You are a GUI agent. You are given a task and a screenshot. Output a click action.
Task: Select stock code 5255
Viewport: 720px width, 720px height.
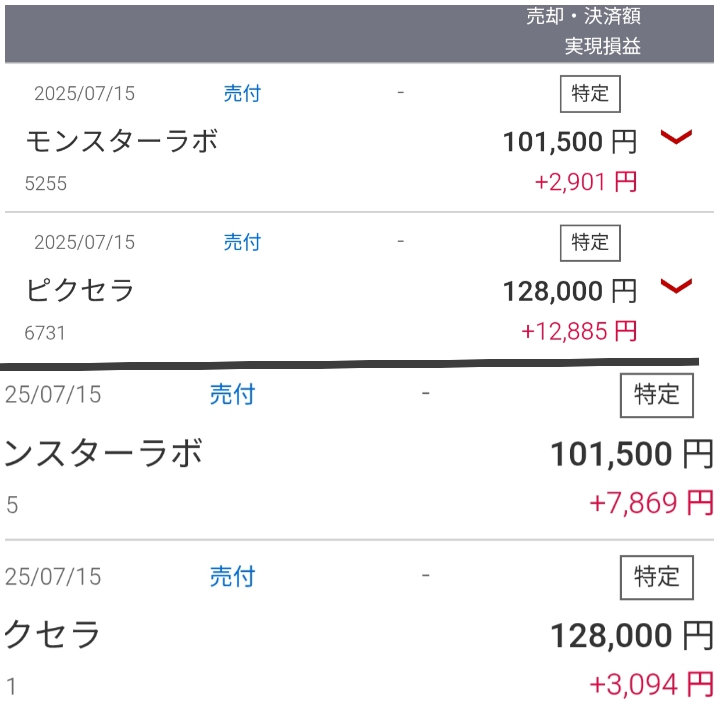pos(46,183)
